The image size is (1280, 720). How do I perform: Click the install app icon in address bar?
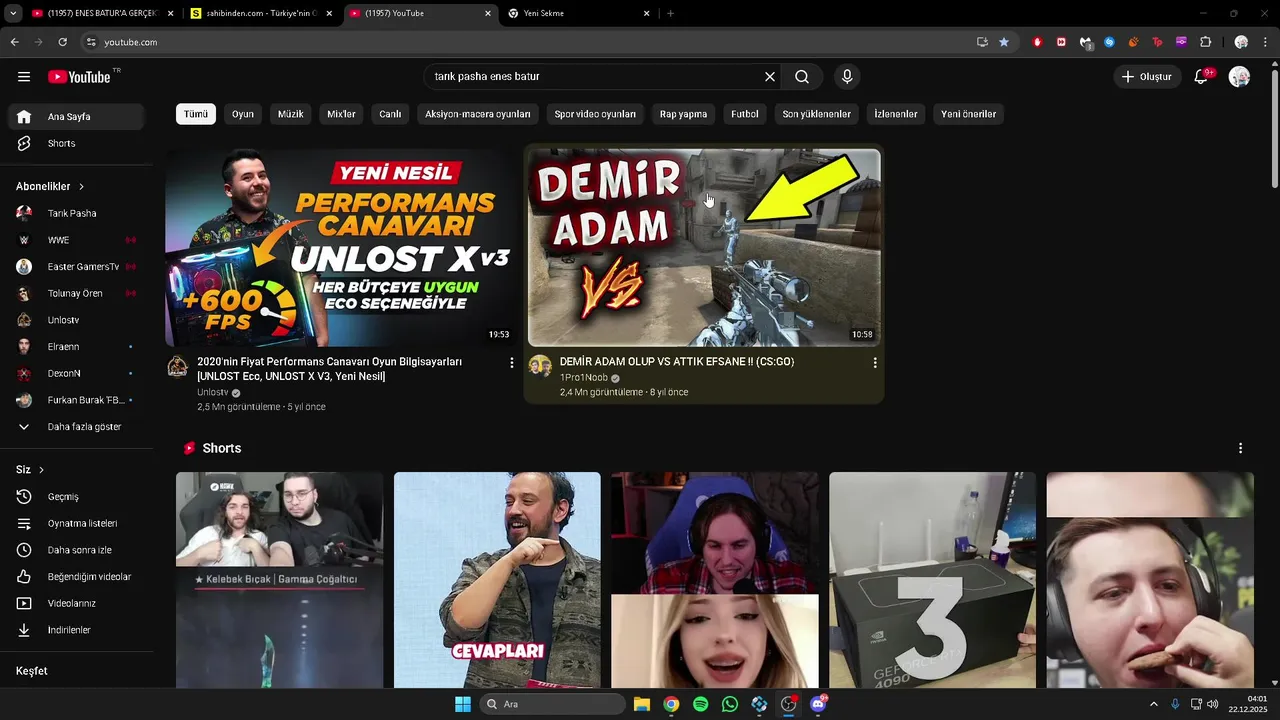click(x=982, y=42)
